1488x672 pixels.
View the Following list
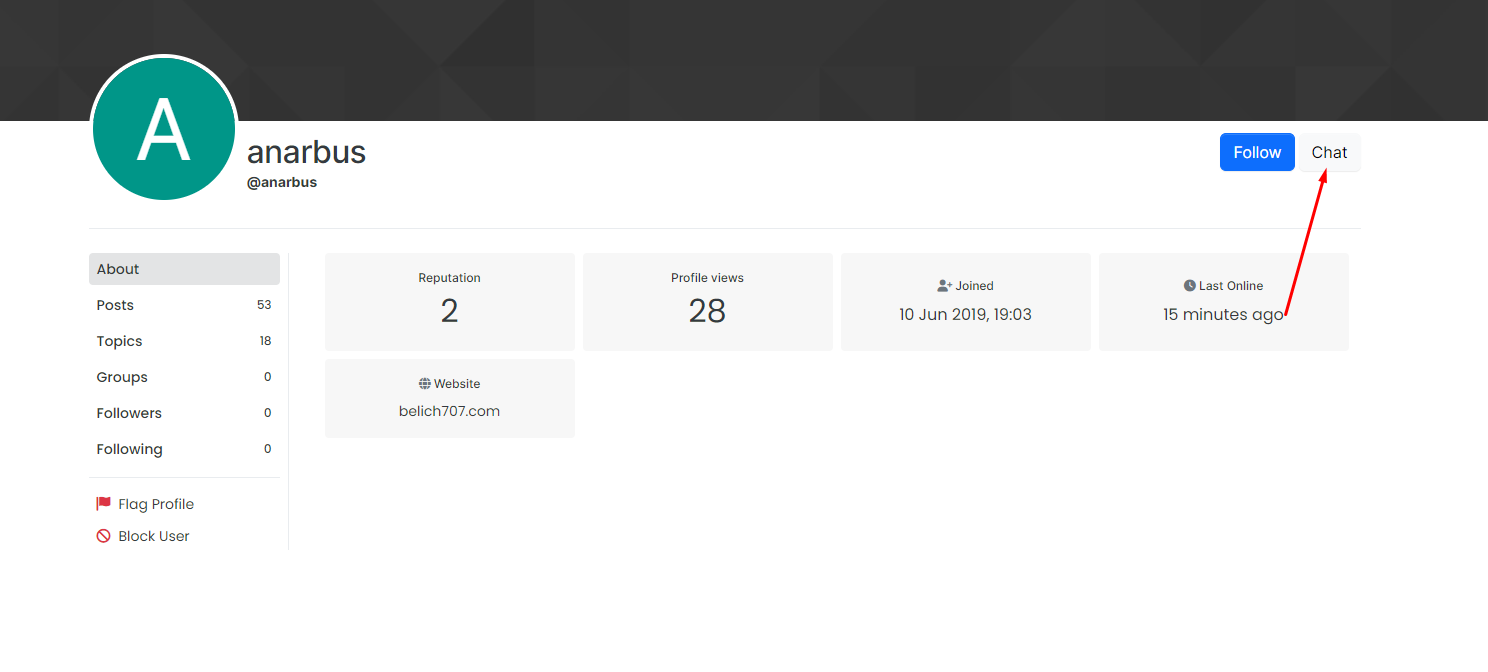pos(184,449)
